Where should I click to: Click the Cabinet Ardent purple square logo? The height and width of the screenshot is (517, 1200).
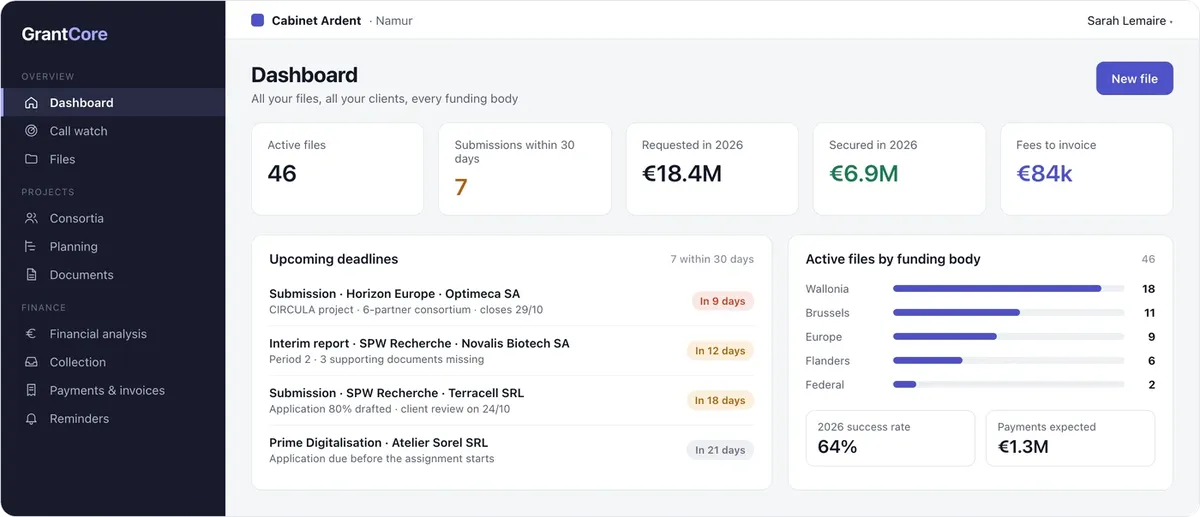pyautogui.click(x=258, y=20)
